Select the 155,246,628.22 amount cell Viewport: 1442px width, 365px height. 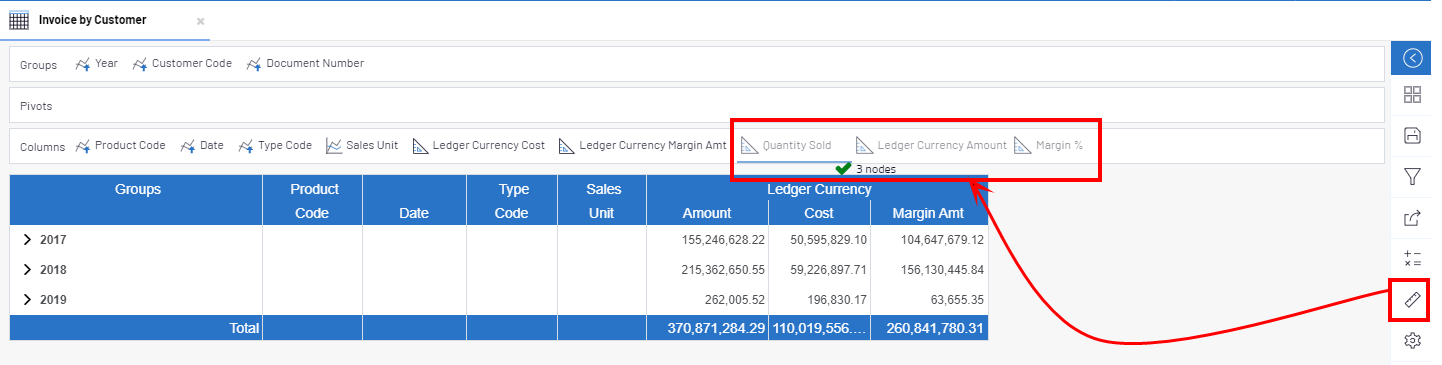[x=707, y=240]
